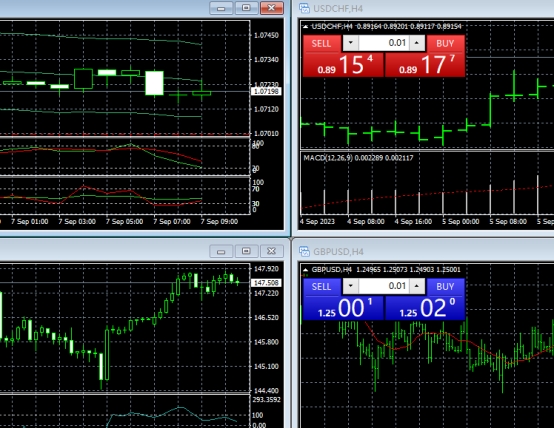Maximize the top-left chart window
Image resolution: width=554 pixels, height=429 pixels.
(246, 8)
